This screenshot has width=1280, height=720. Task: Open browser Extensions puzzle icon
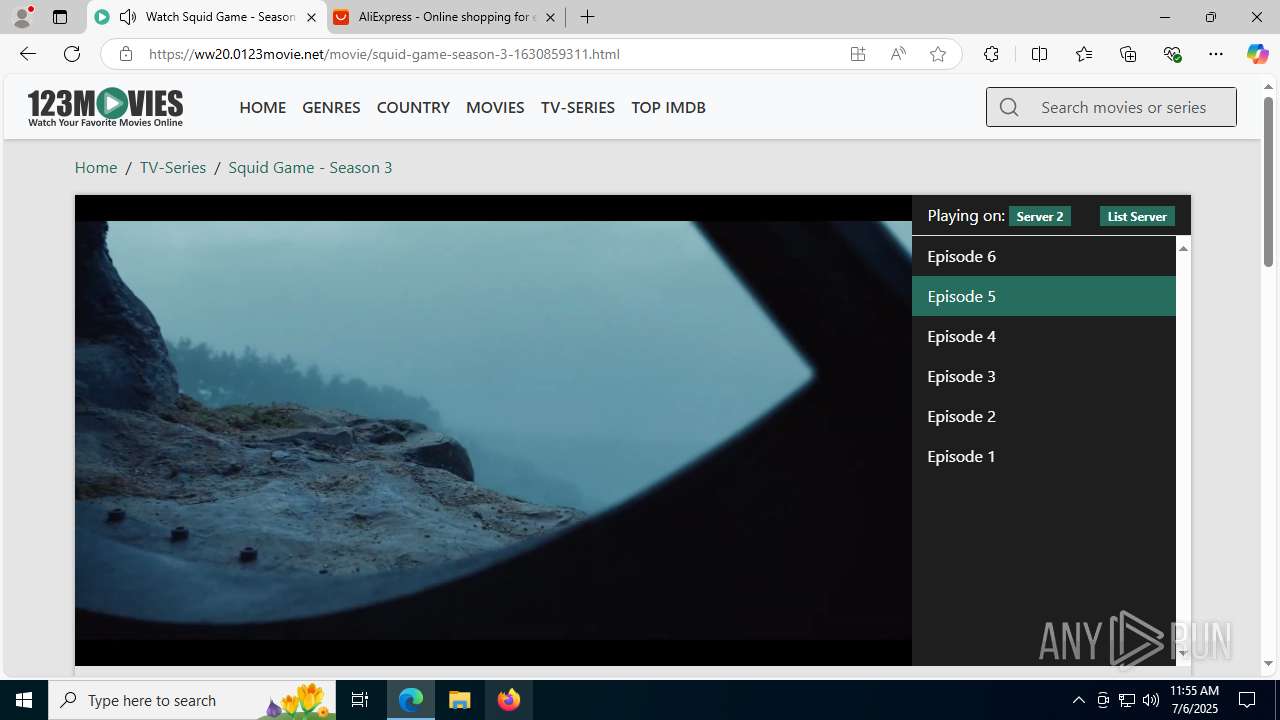[x=991, y=54]
